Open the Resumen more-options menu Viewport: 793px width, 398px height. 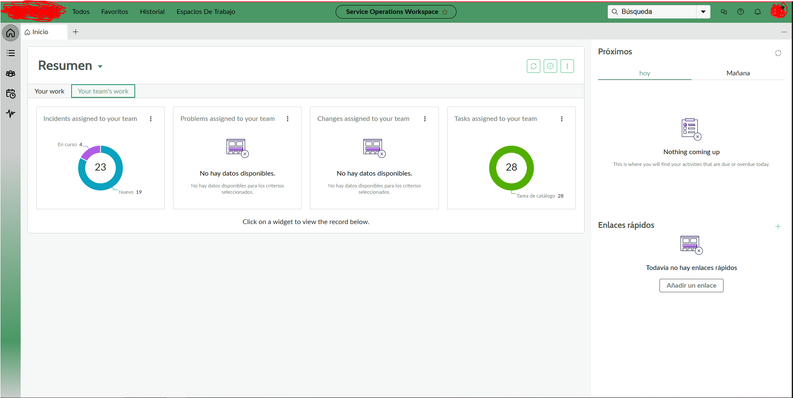[x=567, y=66]
